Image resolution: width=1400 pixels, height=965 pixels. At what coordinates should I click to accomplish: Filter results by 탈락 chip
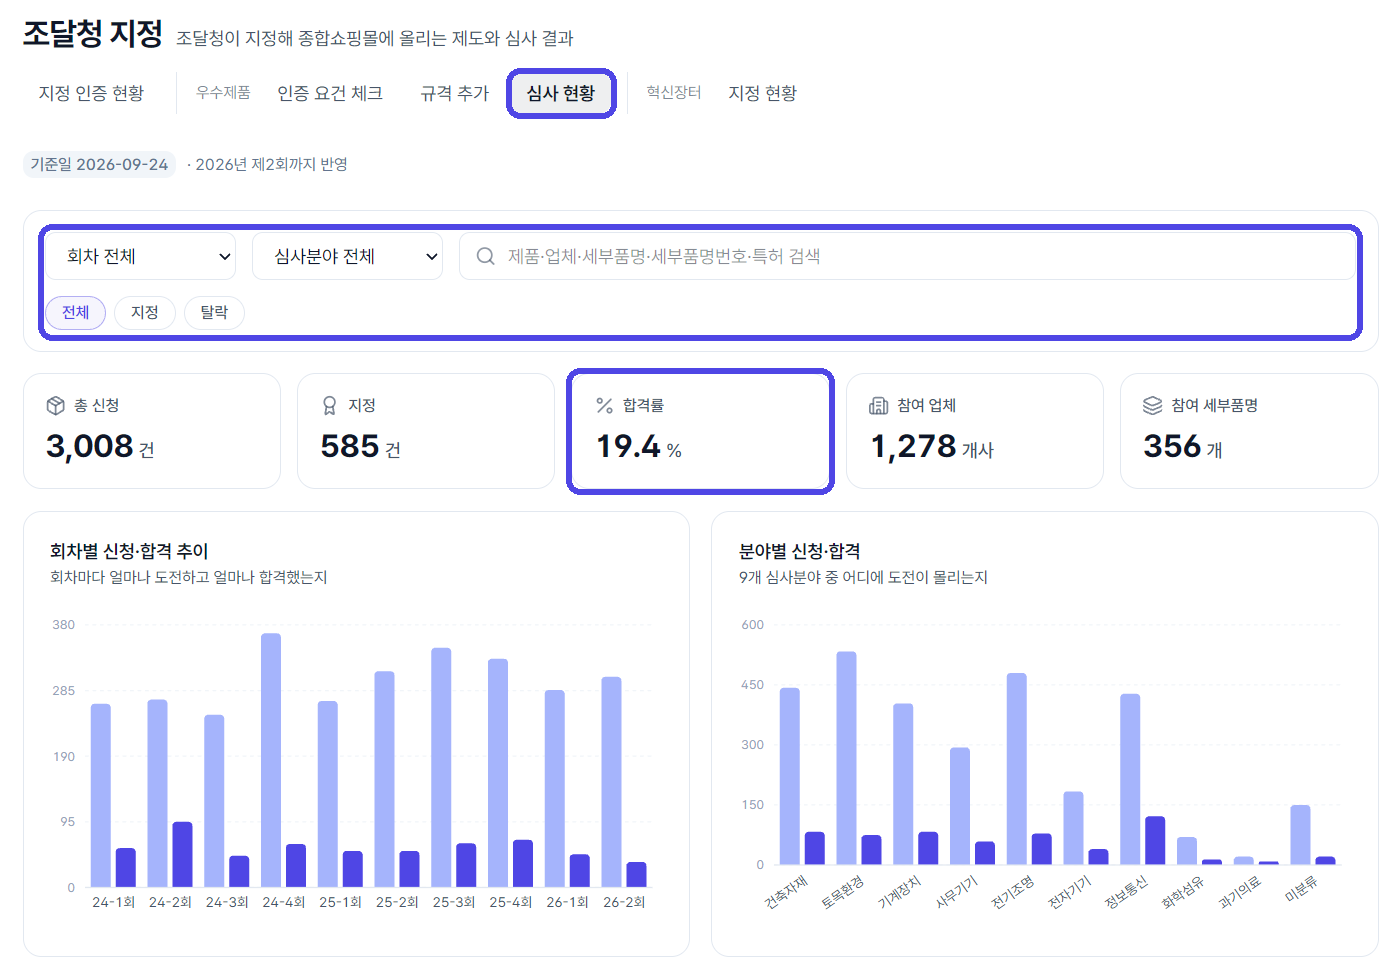[x=214, y=312]
